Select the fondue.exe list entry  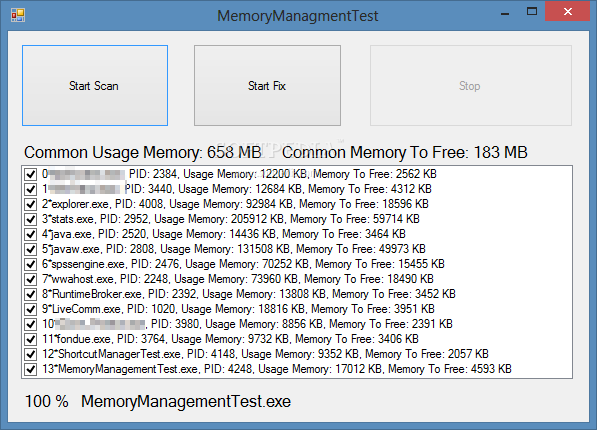[230, 339]
